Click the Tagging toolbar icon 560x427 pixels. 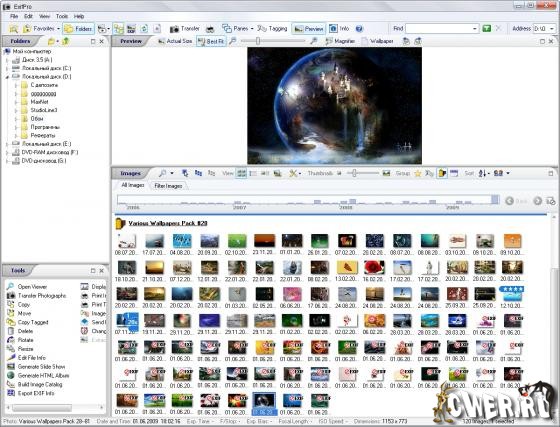[x=272, y=29]
